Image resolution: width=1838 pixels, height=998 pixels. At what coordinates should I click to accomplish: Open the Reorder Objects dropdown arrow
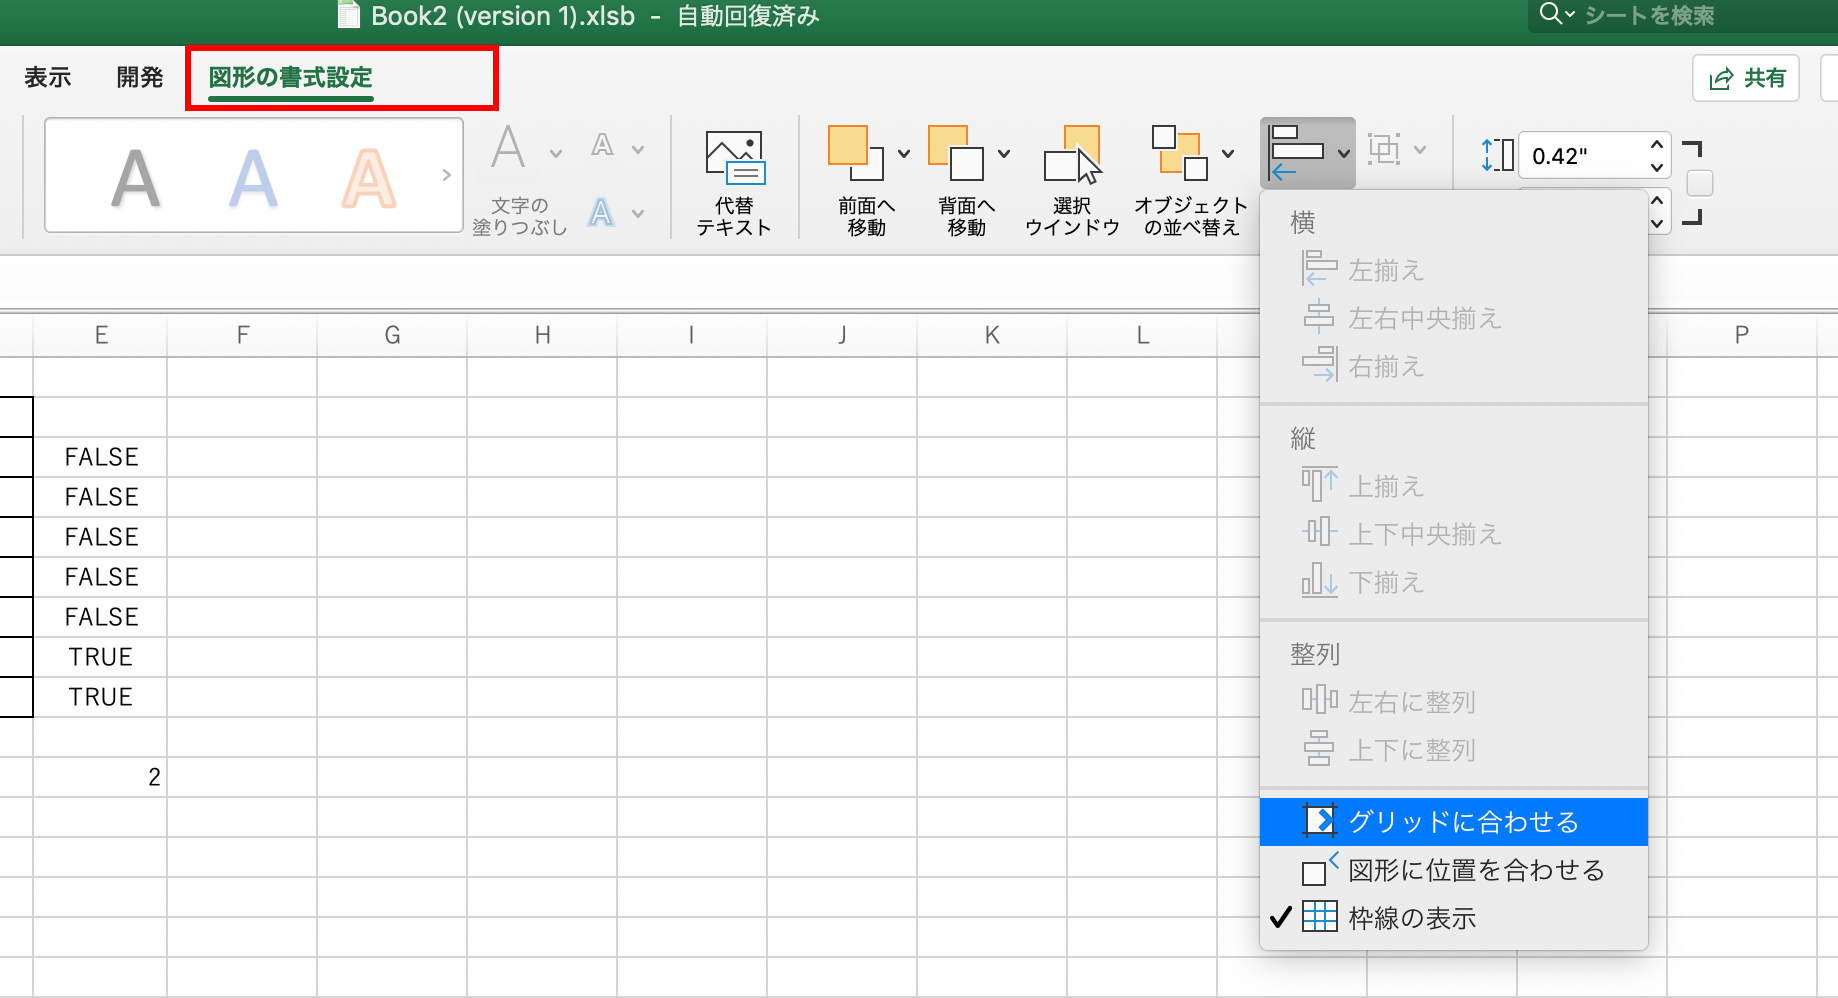(1228, 154)
